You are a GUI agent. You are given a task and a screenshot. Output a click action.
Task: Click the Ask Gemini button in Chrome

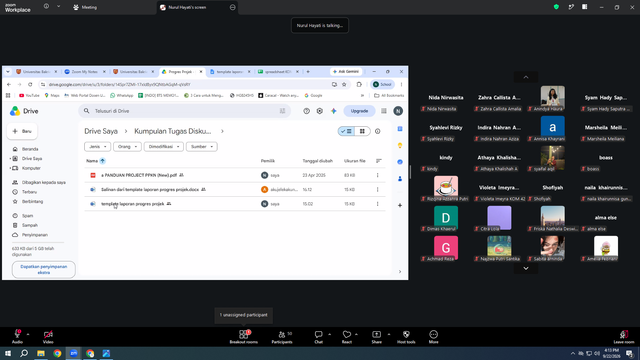coord(346,71)
